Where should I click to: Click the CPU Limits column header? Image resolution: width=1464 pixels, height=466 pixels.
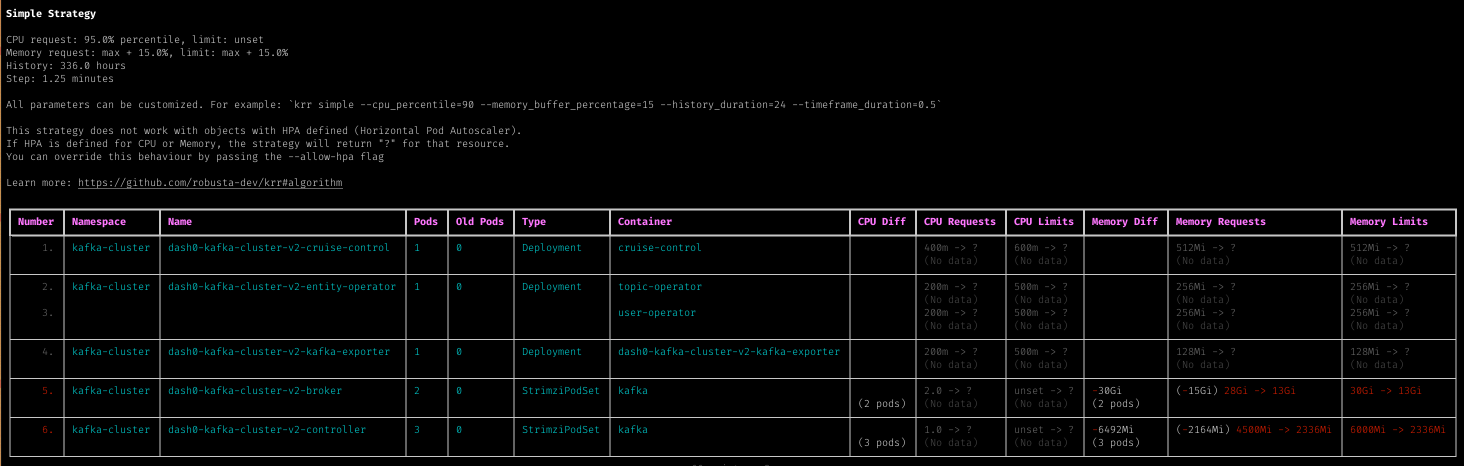click(x=1044, y=222)
